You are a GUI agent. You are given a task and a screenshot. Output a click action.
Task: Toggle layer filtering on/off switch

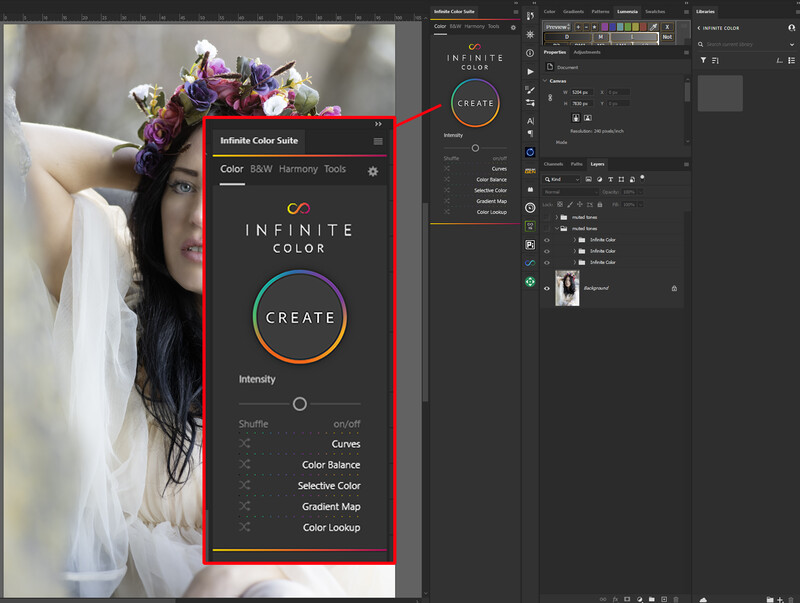tap(642, 178)
